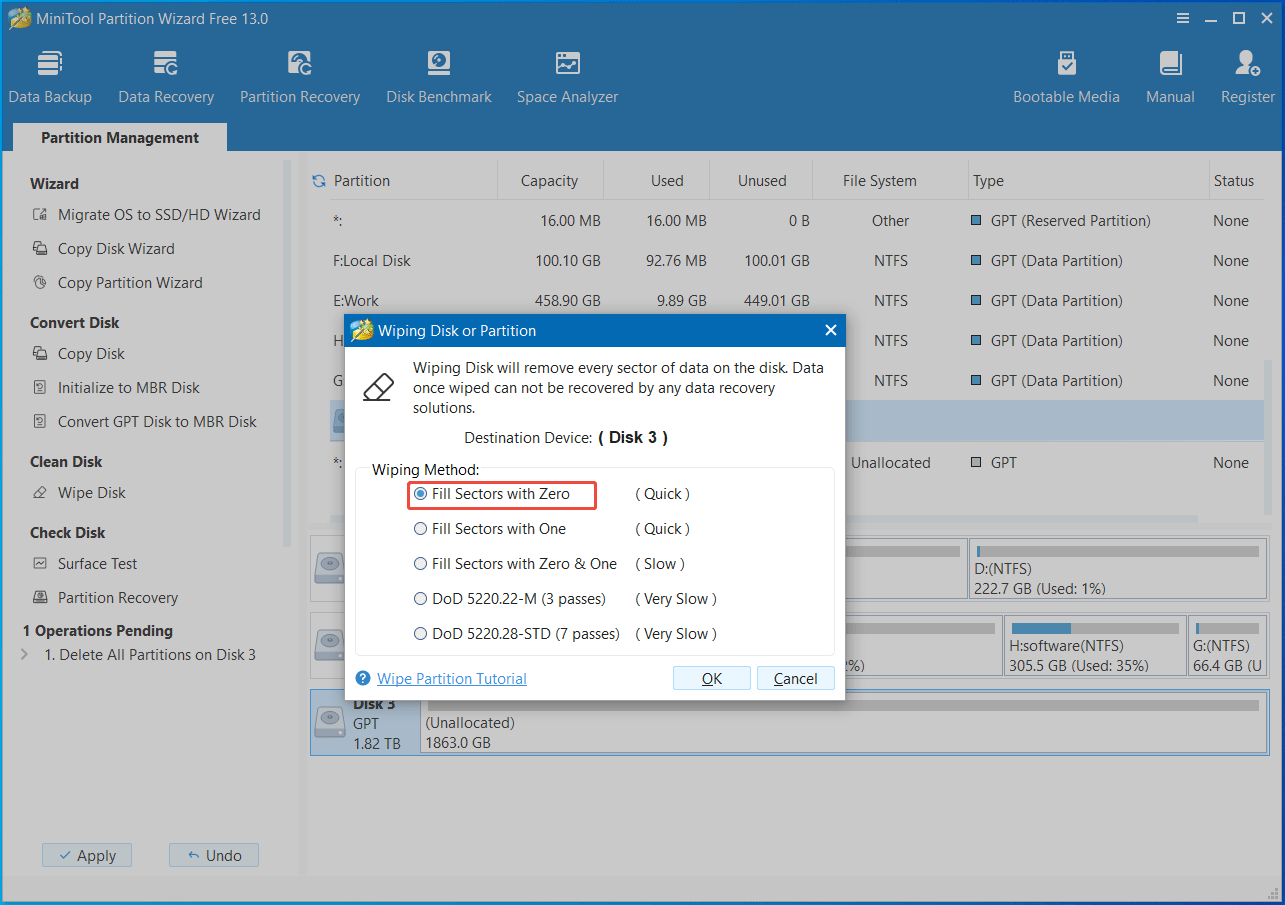Open the Wipe Partition Tutorial link

tap(451, 678)
